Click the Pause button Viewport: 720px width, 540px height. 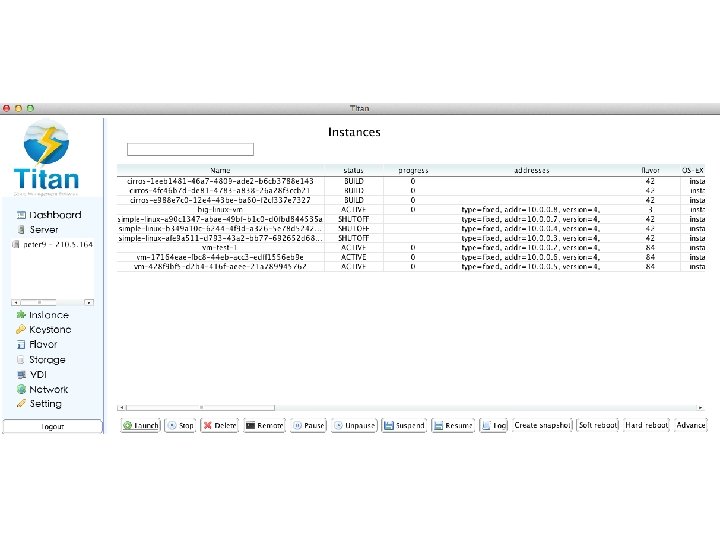(309, 425)
